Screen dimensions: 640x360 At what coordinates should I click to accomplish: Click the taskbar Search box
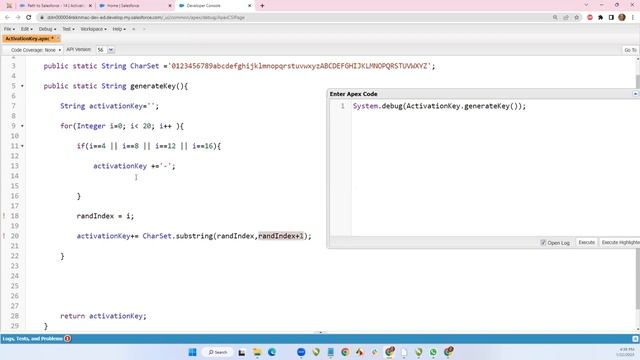pos(218,352)
